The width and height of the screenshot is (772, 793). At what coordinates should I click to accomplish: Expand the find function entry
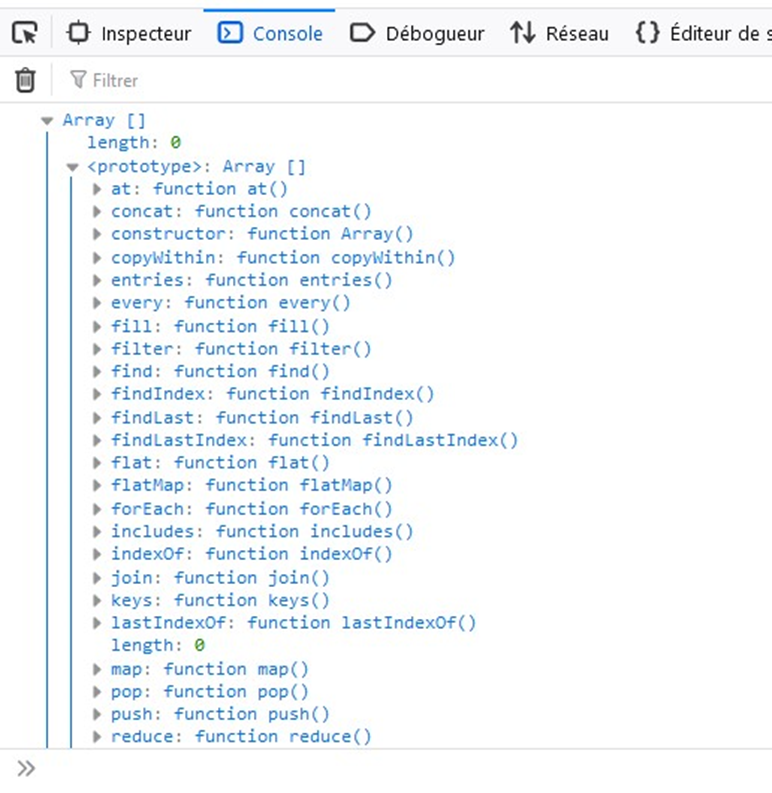tap(97, 372)
